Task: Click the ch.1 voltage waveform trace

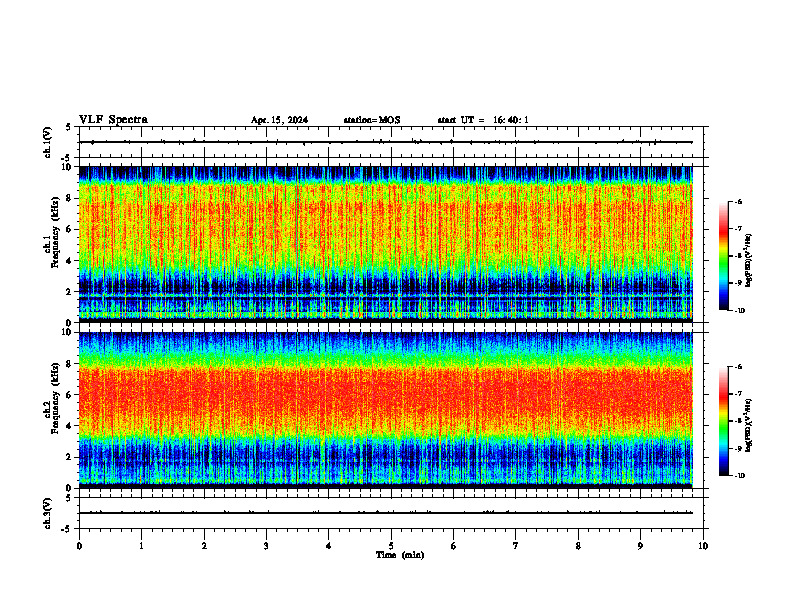Action: point(386,142)
